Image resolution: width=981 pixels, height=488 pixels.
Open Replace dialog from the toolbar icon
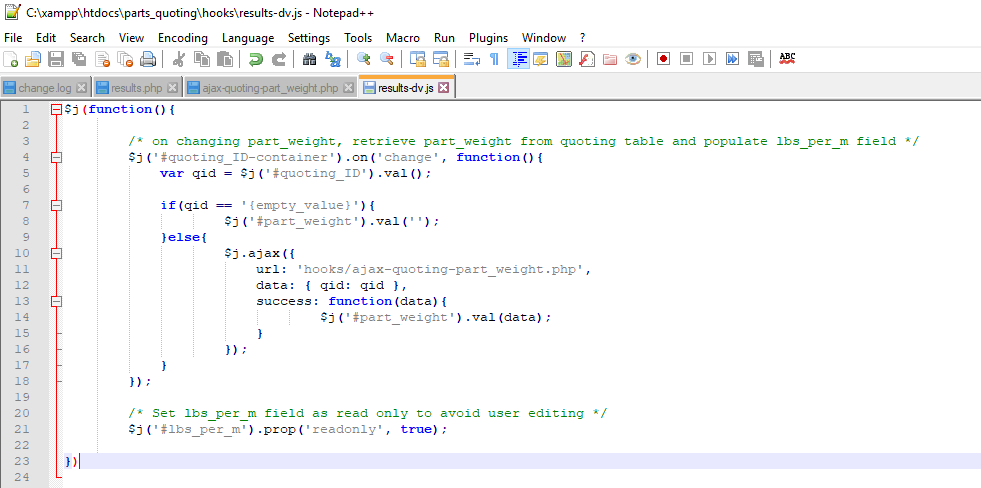pos(332,59)
